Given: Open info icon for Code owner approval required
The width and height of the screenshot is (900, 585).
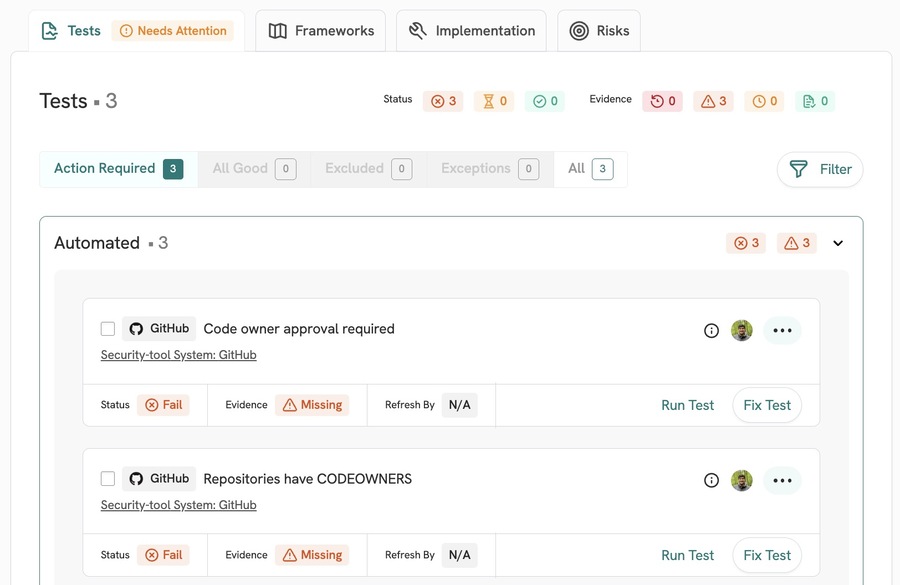Looking at the screenshot, I should 711,331.
